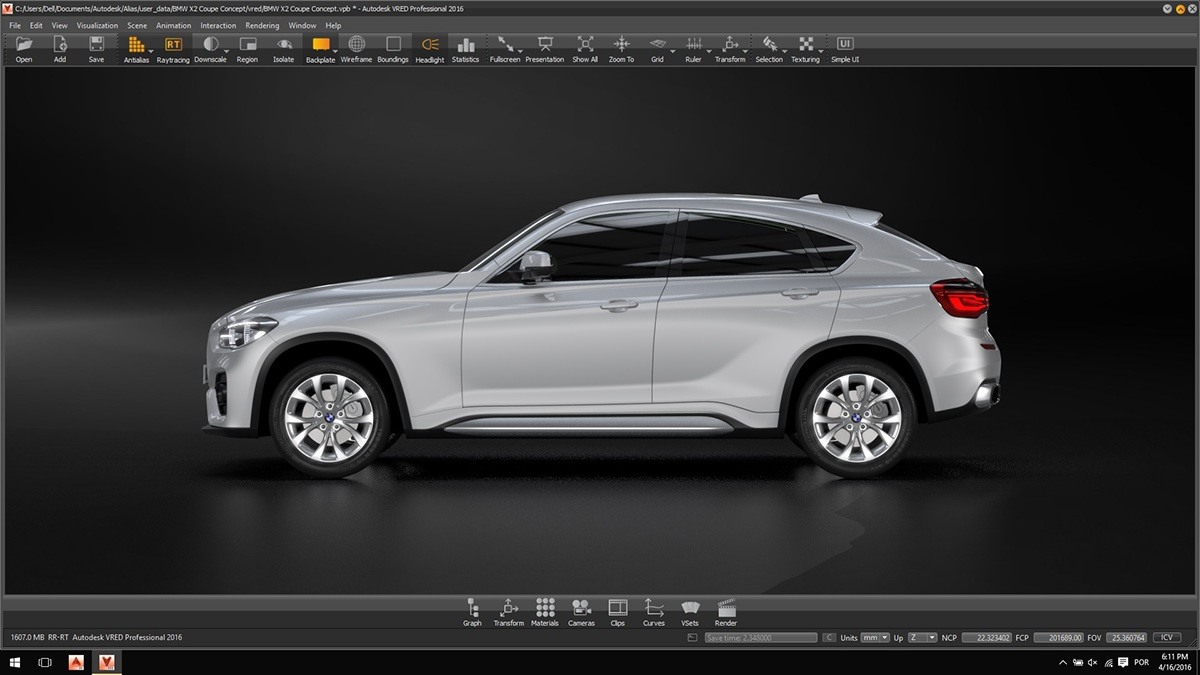Toggle Raytracing mode
This screenshot has height=675, width=1200.
pos(172,45)
